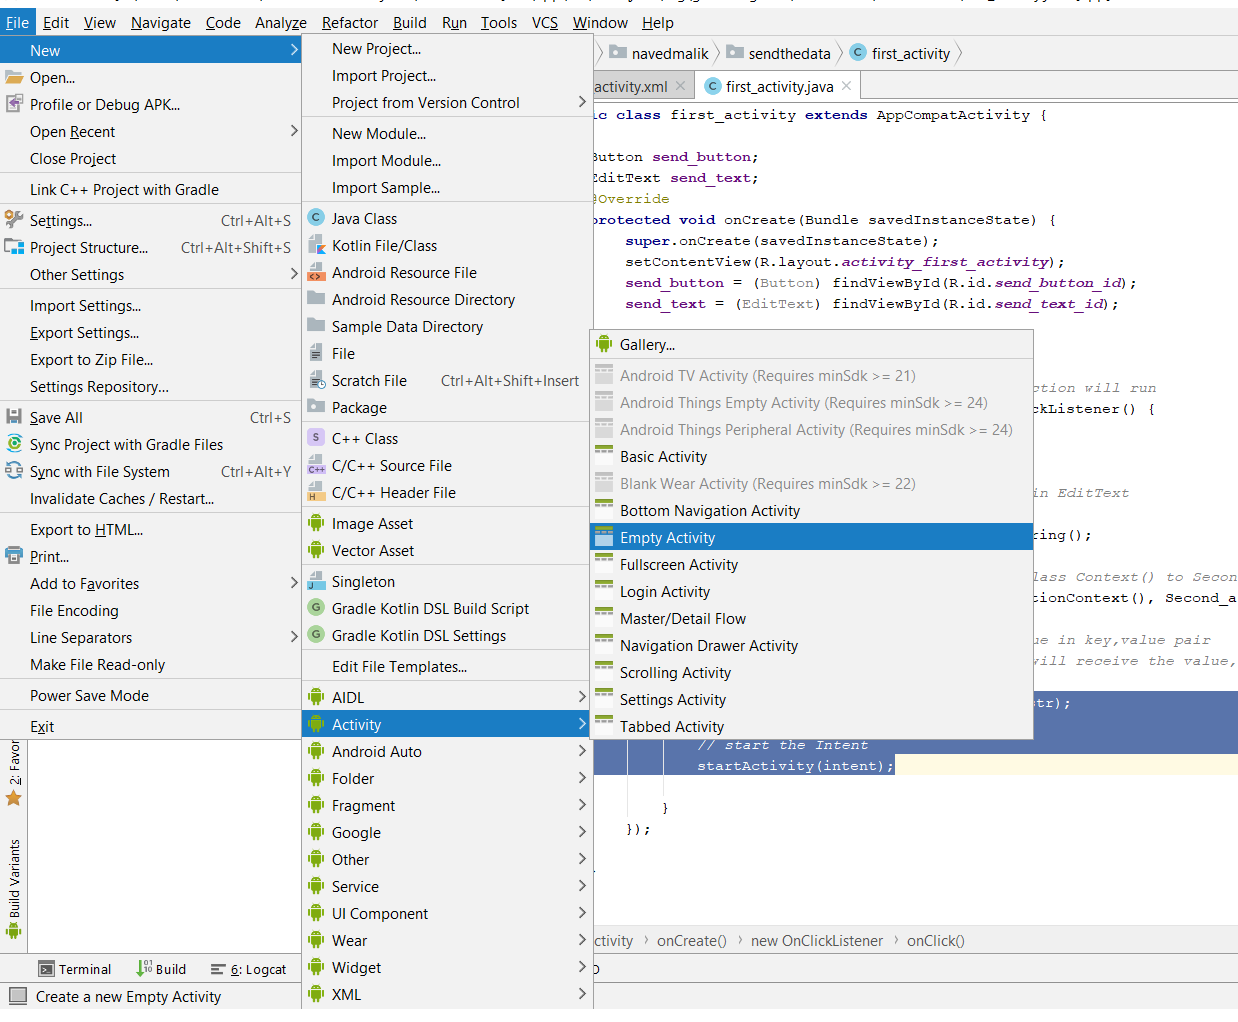Click the Sample Data Directory folder icon
1238x1022 pixels.
[316, 326]
